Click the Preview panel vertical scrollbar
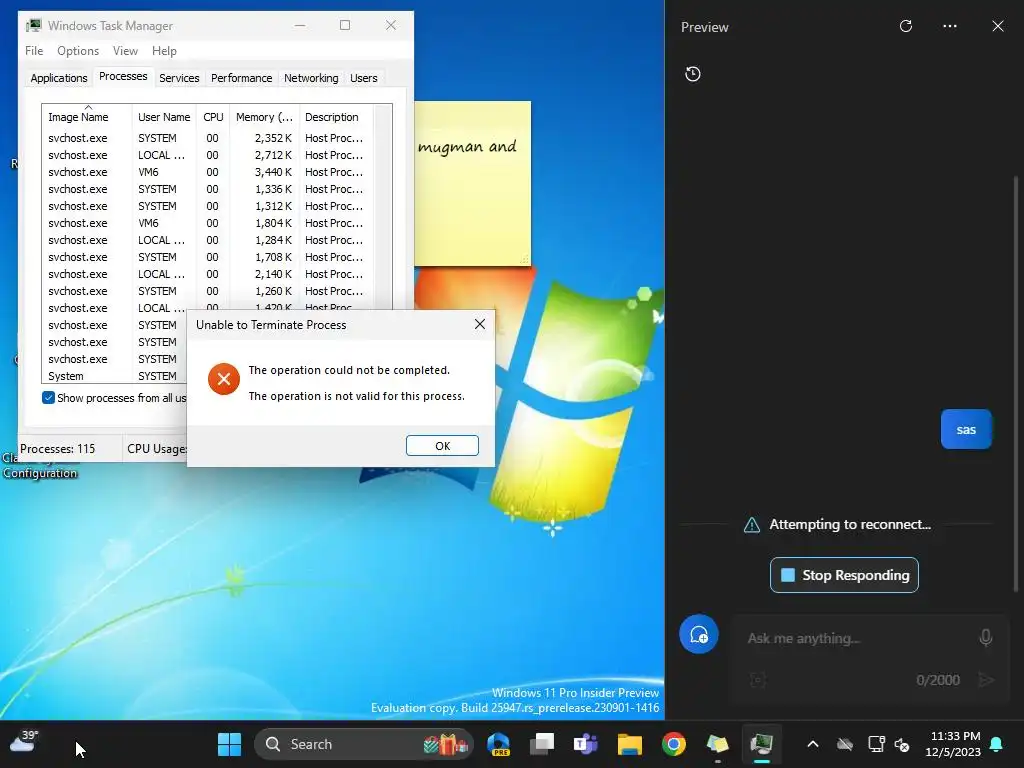Image resolution: width=1024 pixels, height=768 pixels. [1016, 382]
